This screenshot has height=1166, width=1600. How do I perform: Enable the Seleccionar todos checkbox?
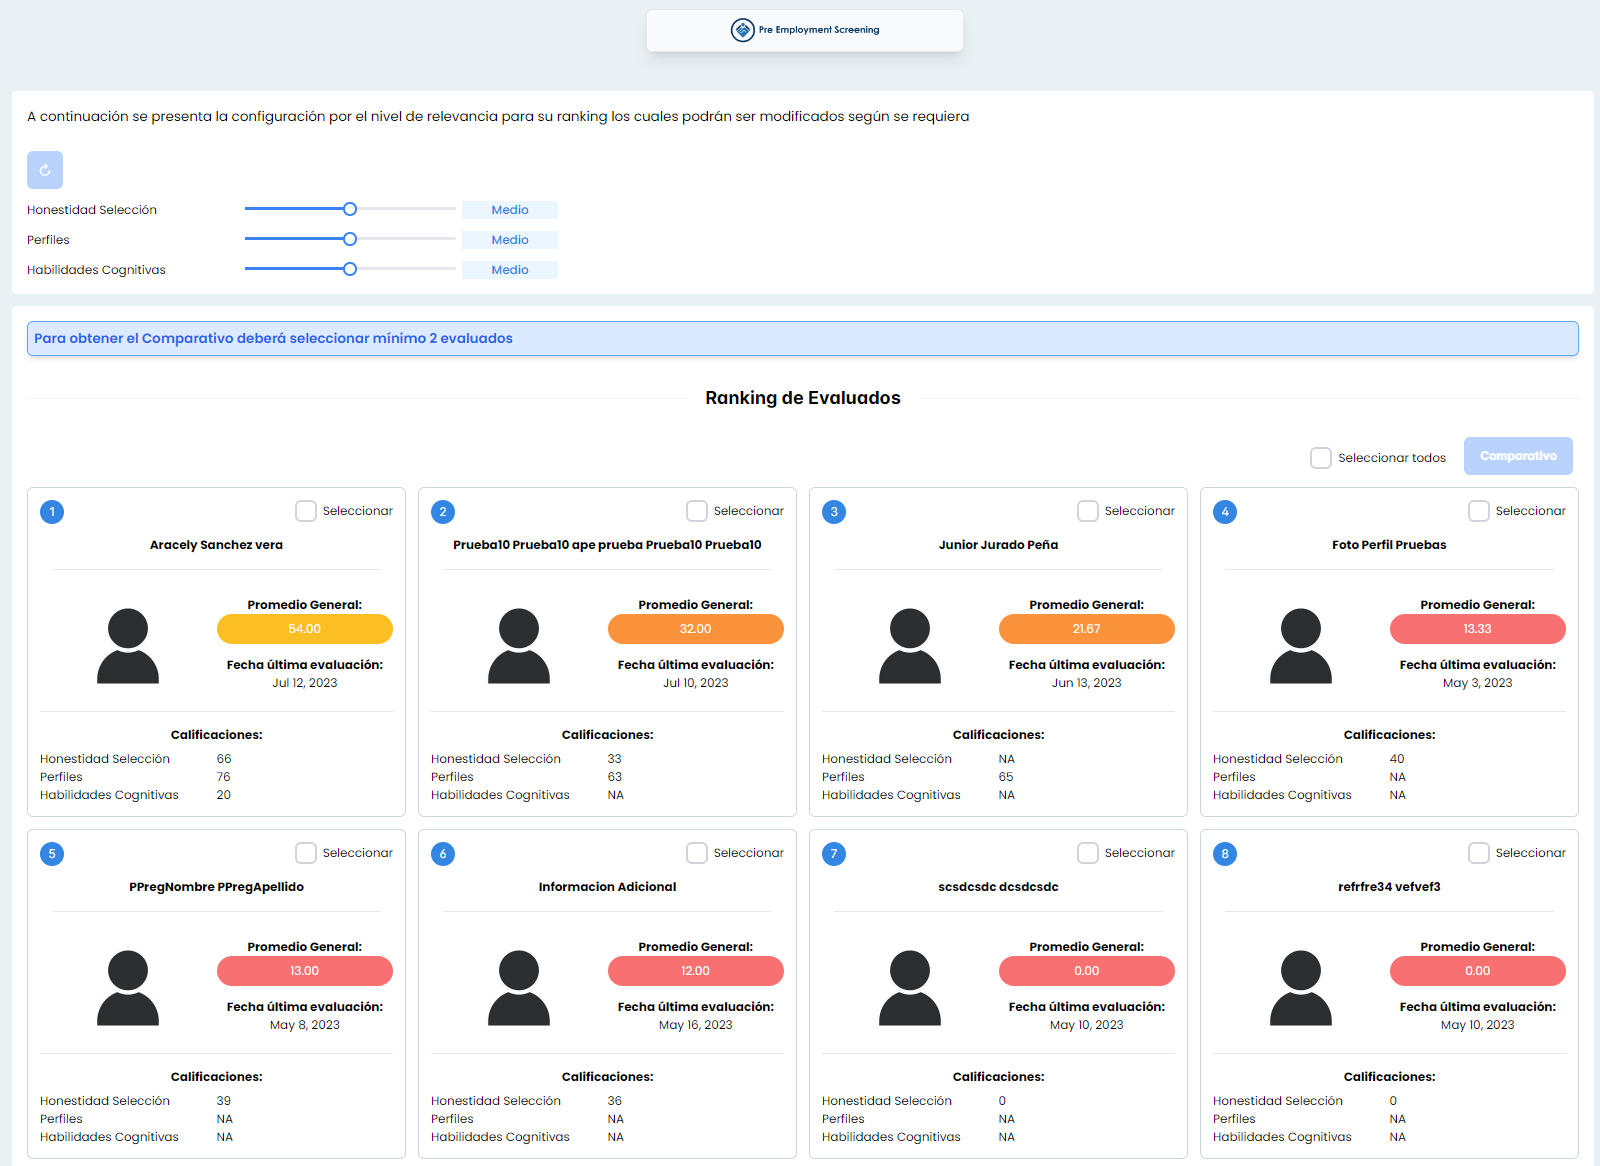pyautogui.click(x=1321, y=458)
